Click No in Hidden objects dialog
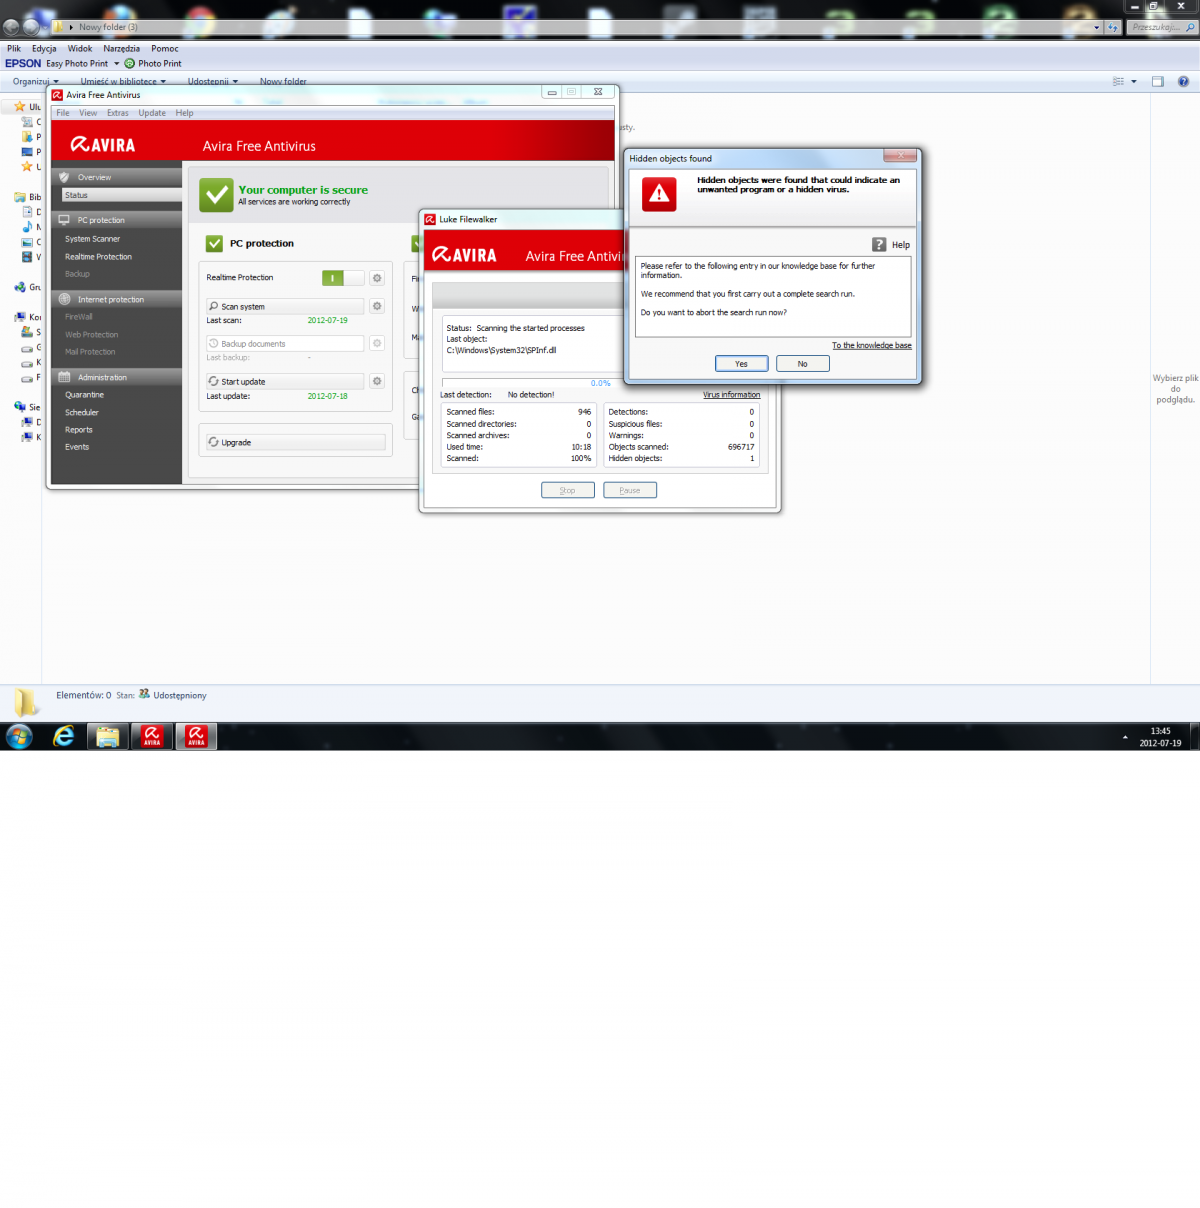The width and height of the screenshot is (1200, 1208). coord(803,364)
